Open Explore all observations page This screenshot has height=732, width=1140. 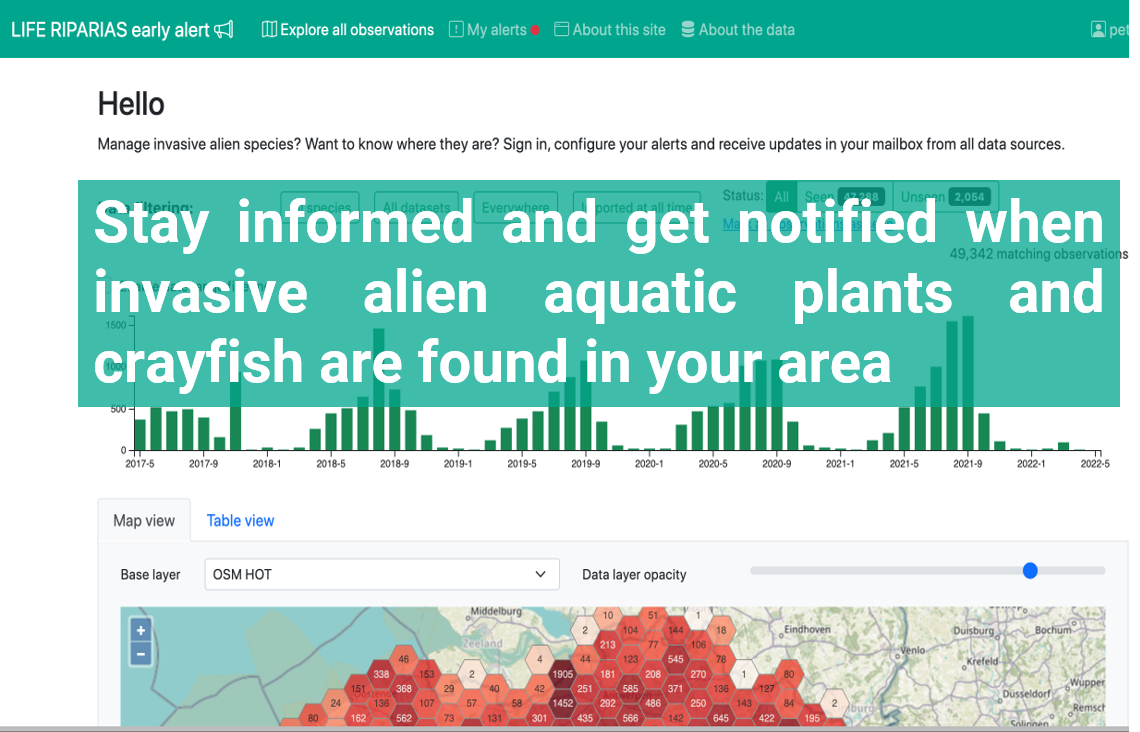click(x=348, y=30)
